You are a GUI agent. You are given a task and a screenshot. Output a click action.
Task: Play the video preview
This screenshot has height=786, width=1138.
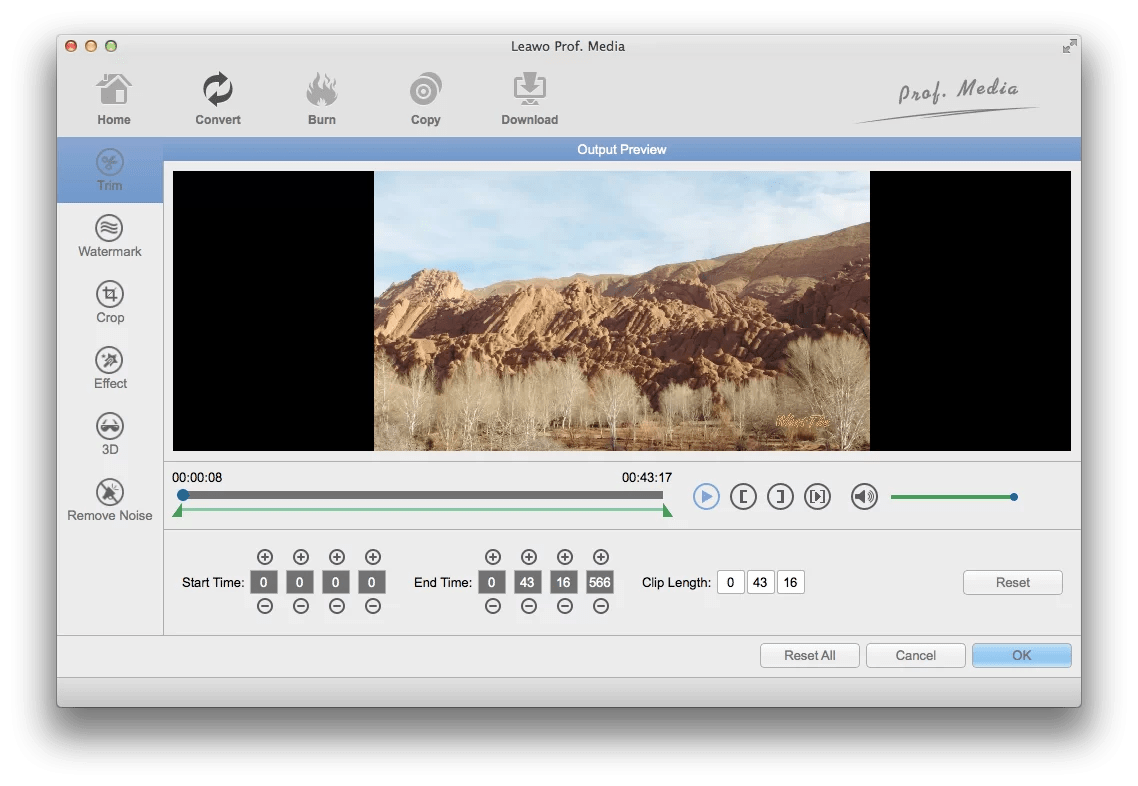coord(706,496)
